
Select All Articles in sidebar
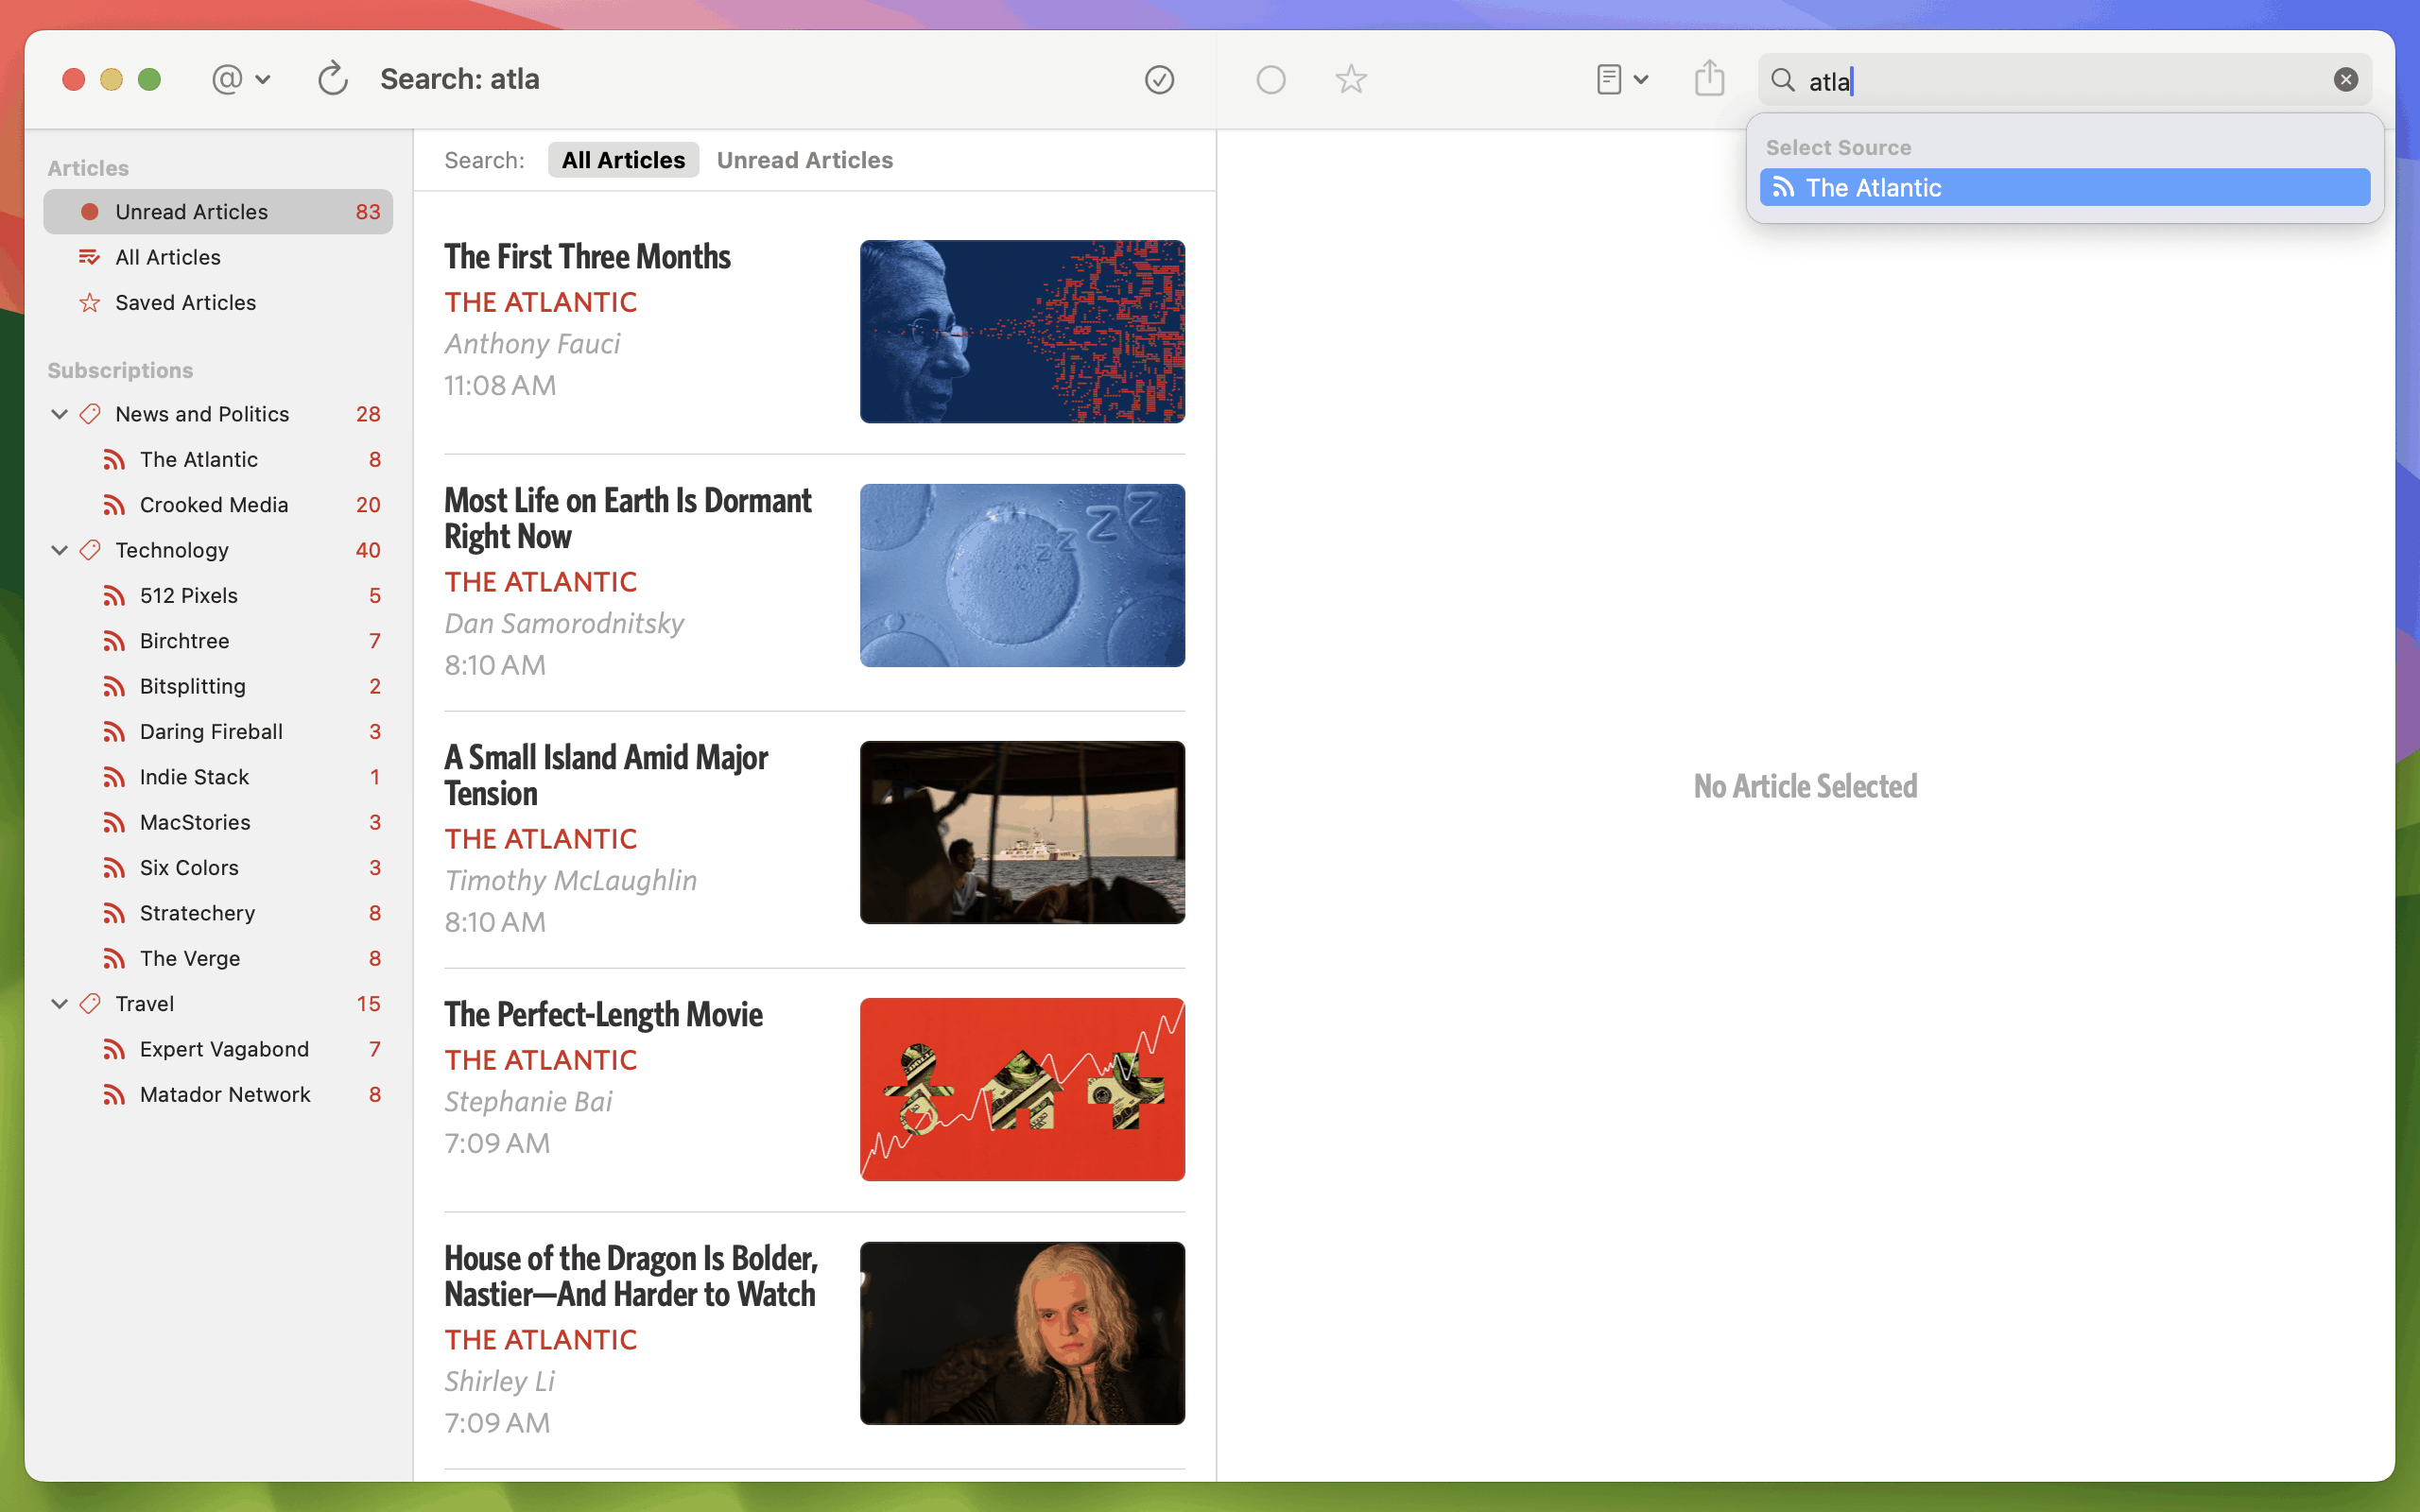pyautogui.click(x=218, y=257)
